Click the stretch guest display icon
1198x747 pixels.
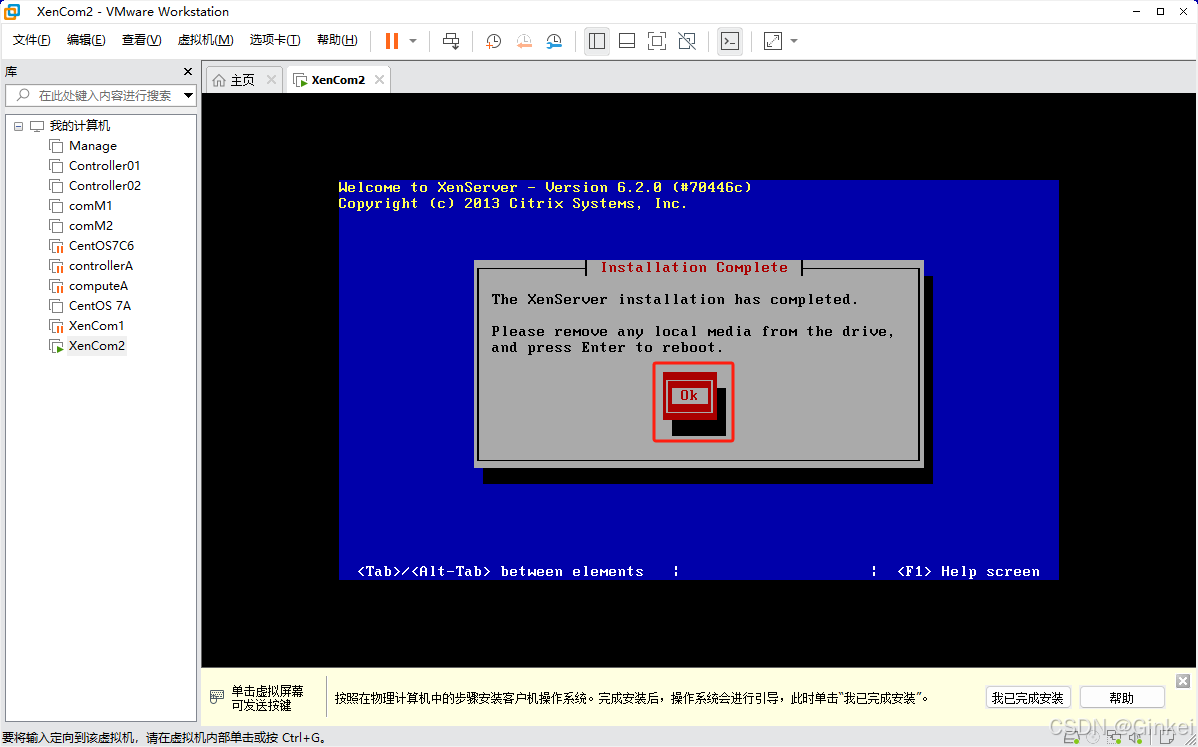tap(773, 41)
